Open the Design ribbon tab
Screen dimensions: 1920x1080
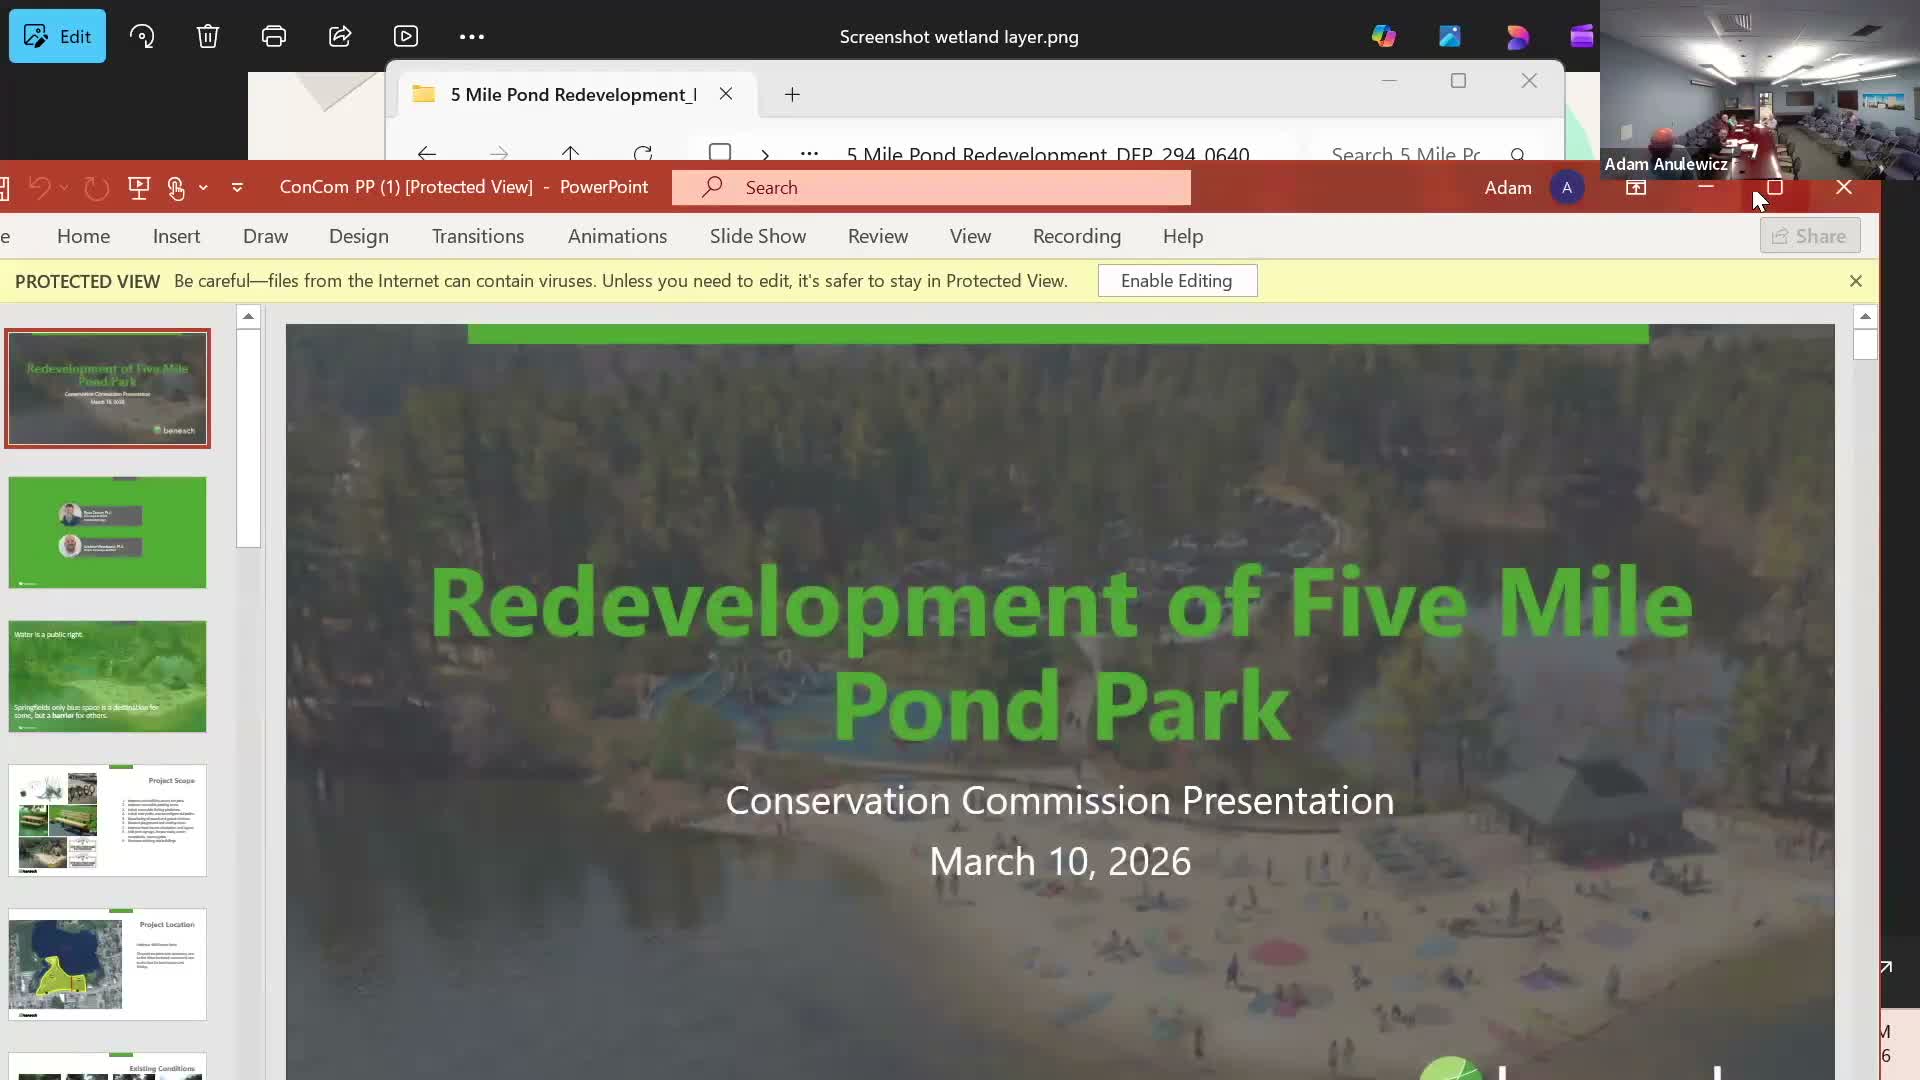tap(358, 237)
